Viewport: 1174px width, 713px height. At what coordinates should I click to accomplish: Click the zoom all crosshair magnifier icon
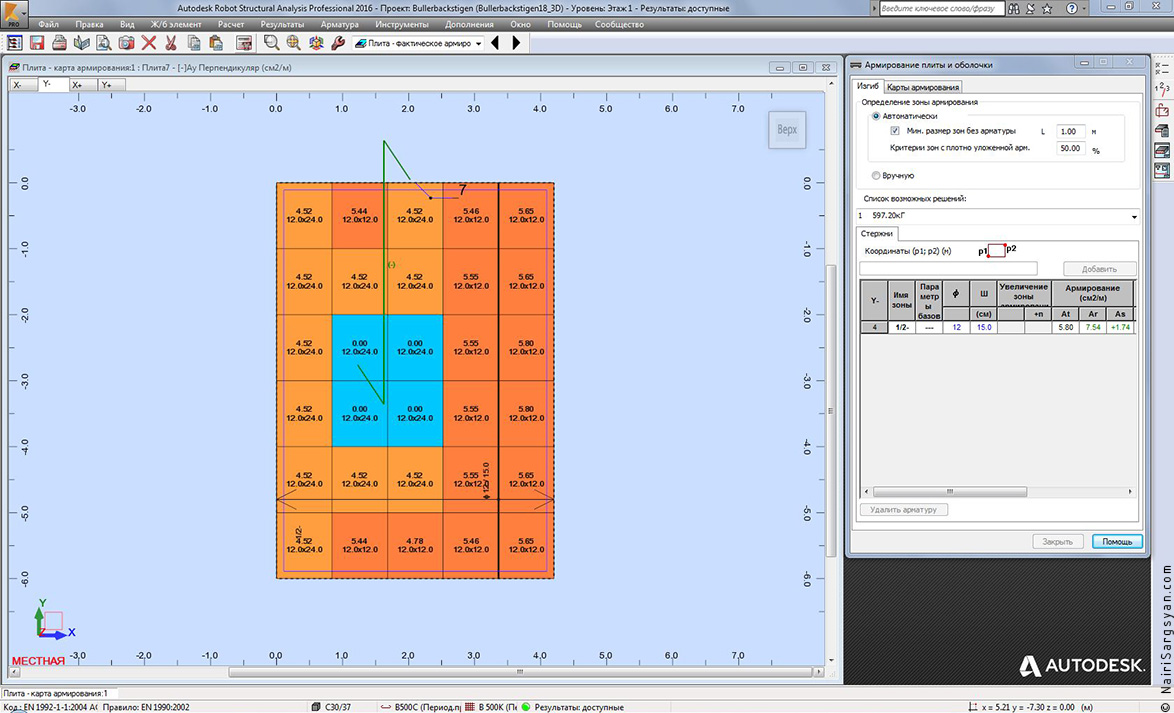[x=294, y=43]
